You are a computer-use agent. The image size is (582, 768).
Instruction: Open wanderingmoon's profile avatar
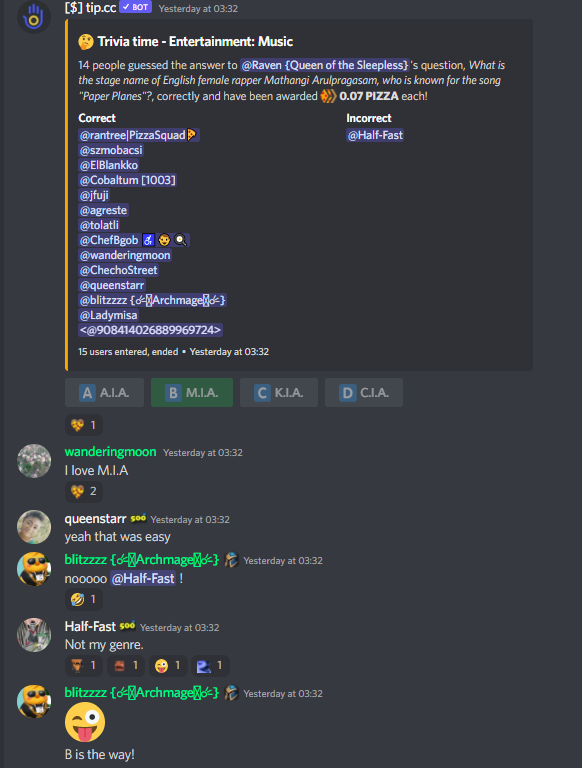(x=34, y=461)
